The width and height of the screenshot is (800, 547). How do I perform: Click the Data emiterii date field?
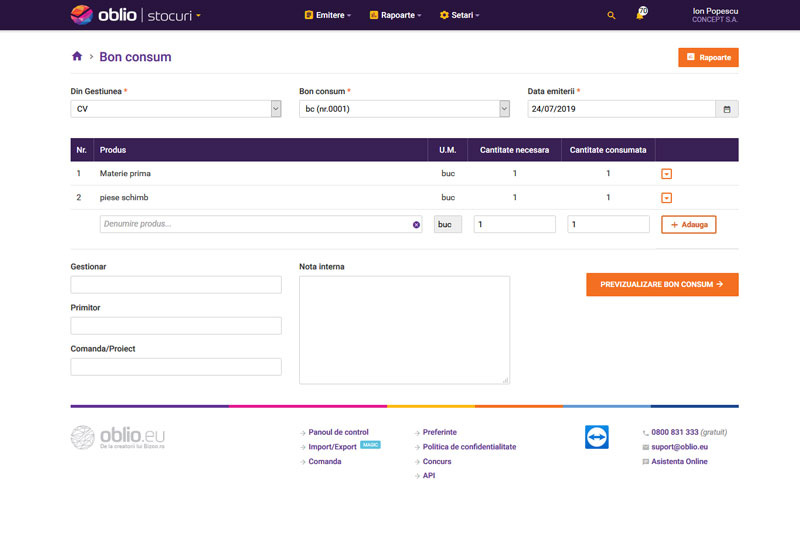click(x=621, y=109)
